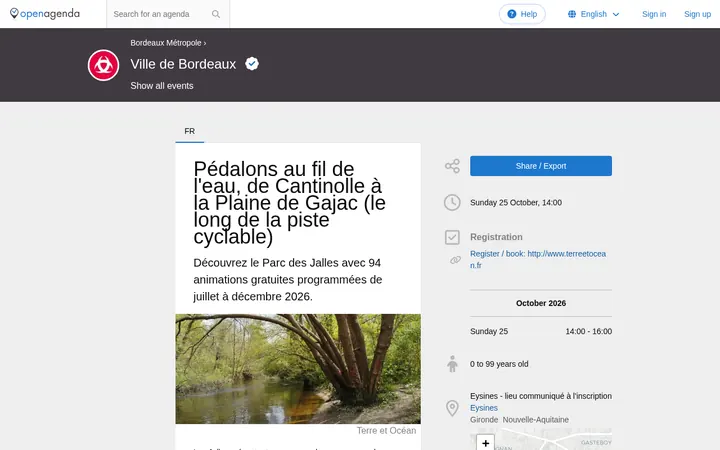This screenshot has height=450, width=720.
Task: Open the terreetocean.fr registration link
Action: [538, 259]
